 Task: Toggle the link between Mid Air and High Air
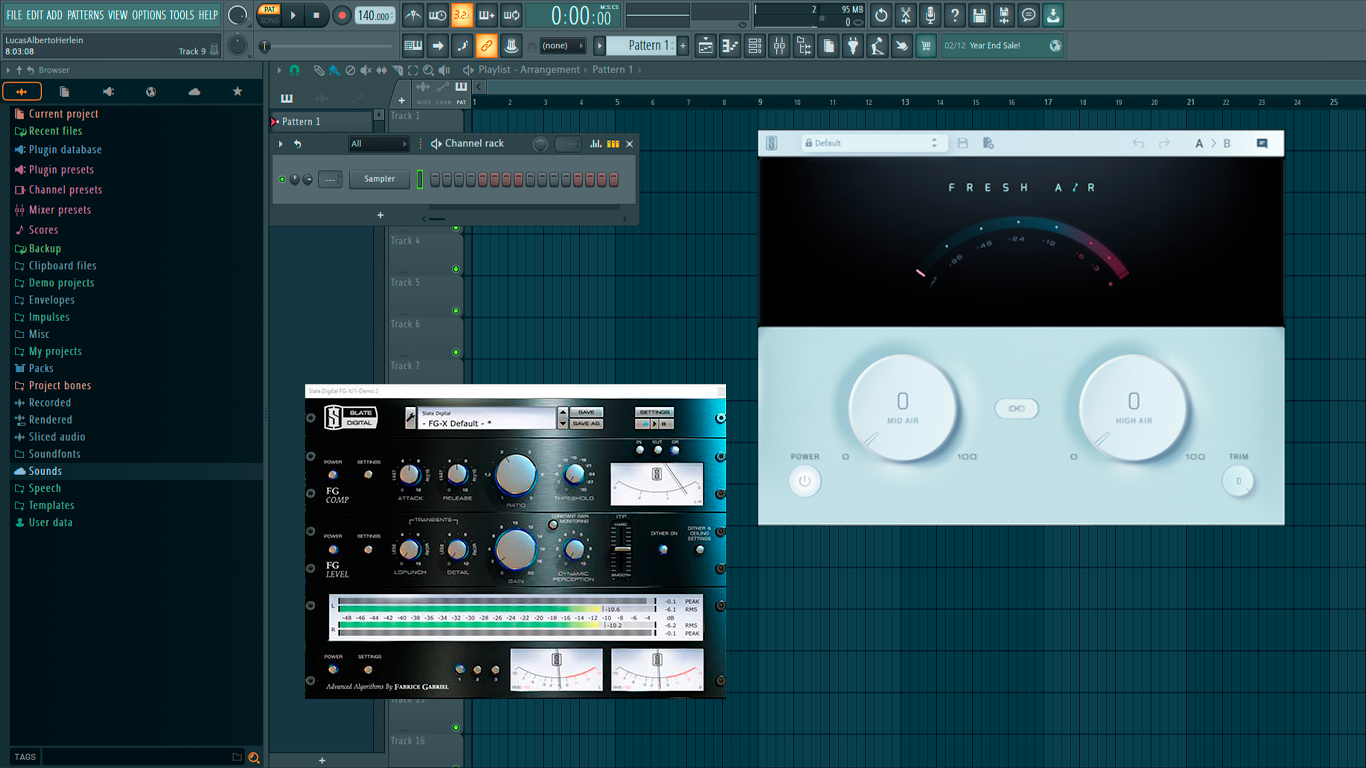[1017, 409]
